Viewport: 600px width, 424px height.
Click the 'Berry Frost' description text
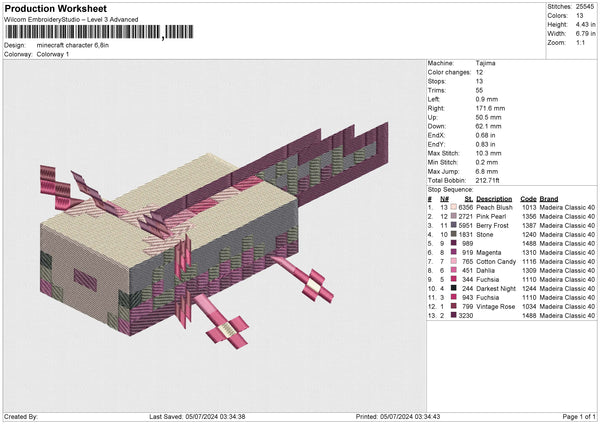tap(492, 225)
